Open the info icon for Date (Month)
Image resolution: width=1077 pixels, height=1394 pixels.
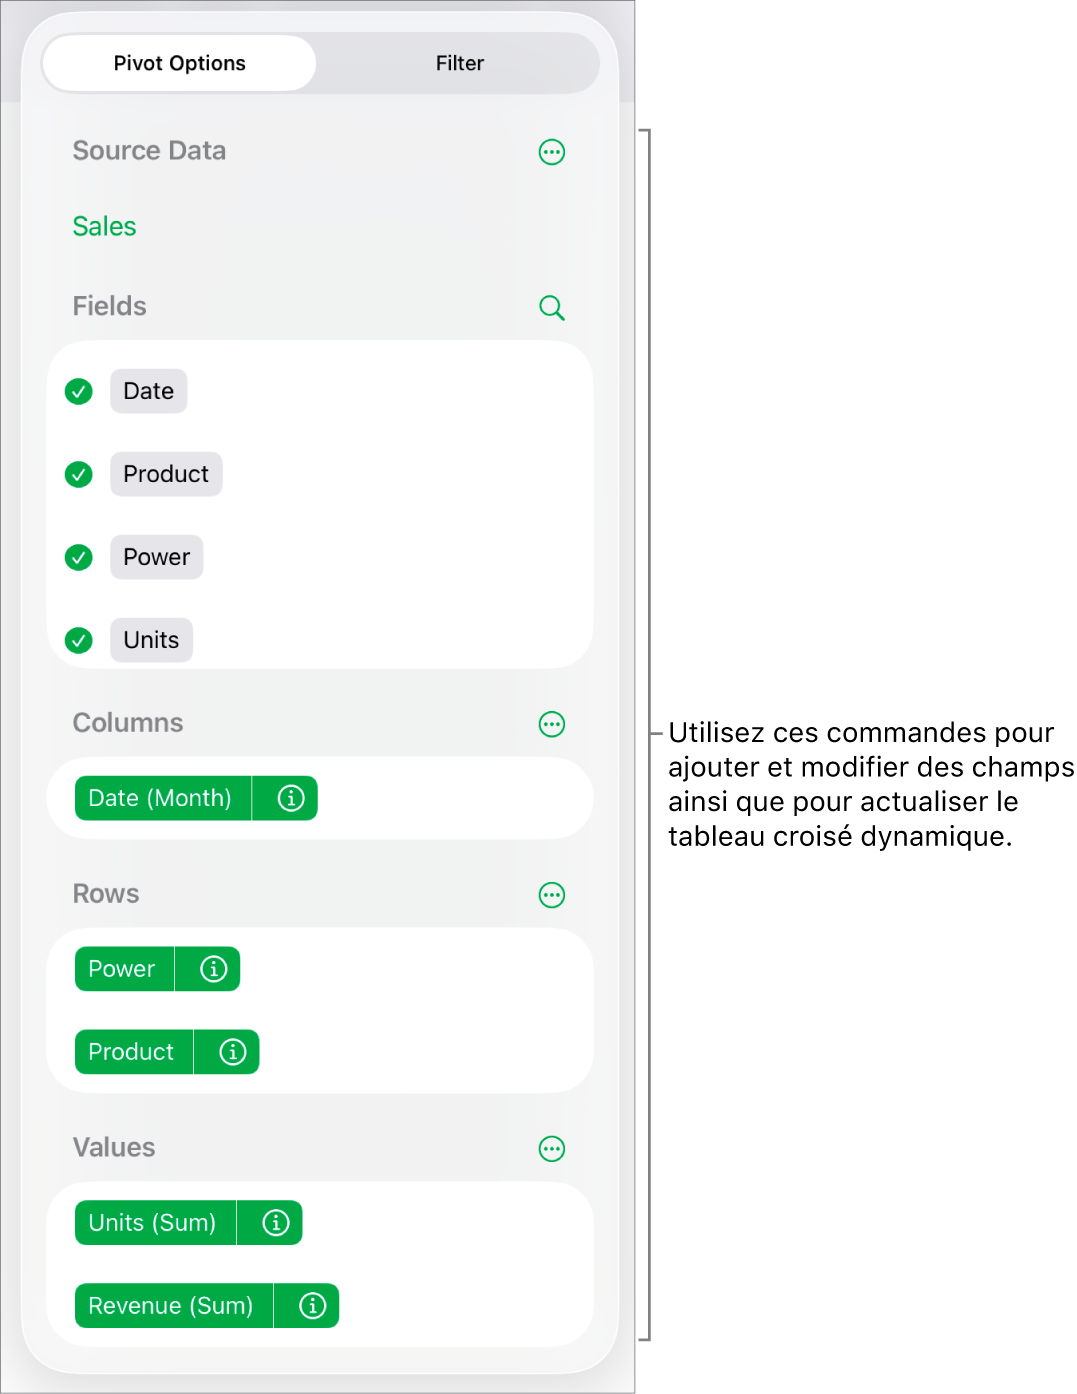[291, 798]
